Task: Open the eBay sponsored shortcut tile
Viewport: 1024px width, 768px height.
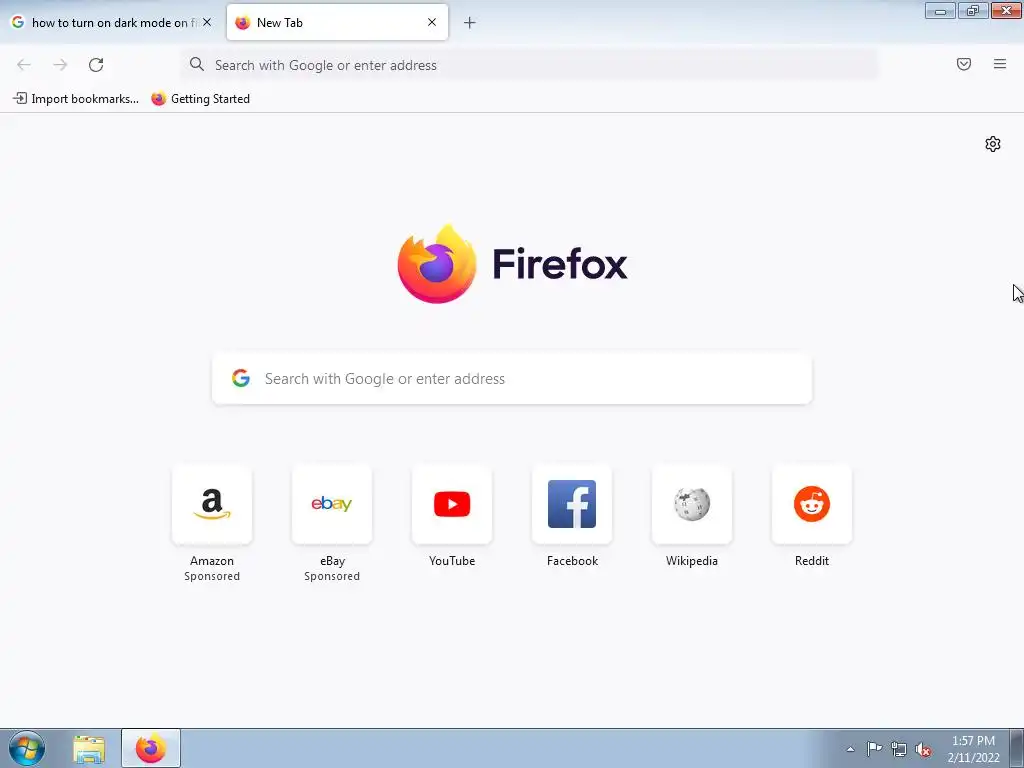Action: 332,504
